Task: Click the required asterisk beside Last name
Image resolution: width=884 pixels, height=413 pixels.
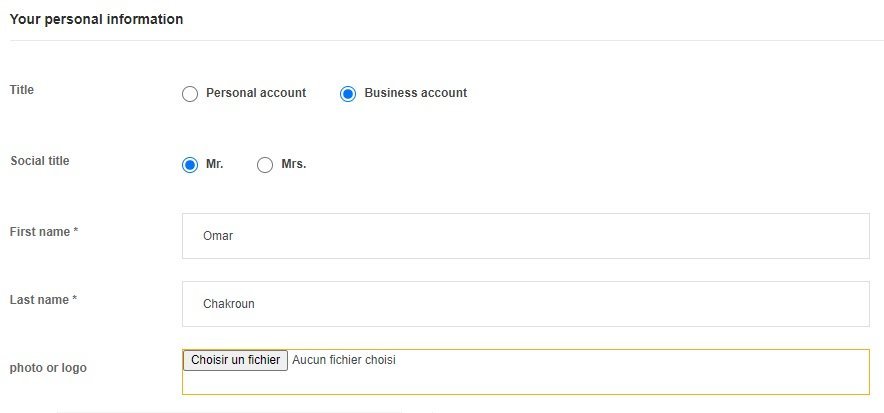Action: (74, 299)
